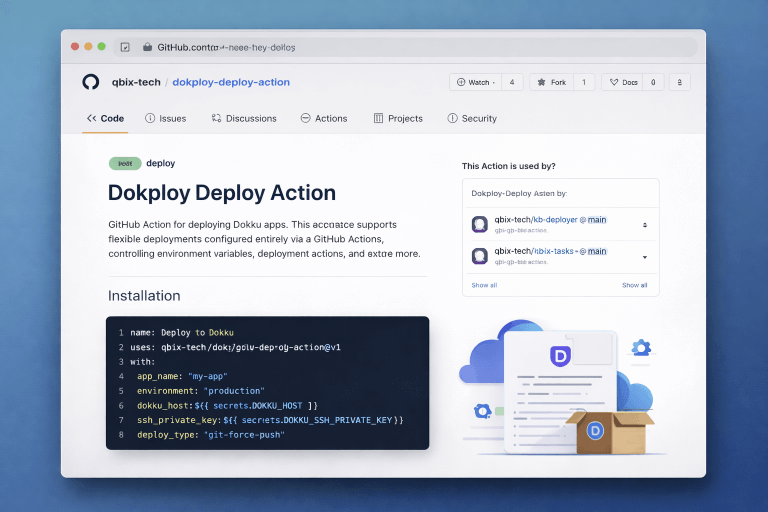Click code line 'environment: "production"'
The height and width of the screenshot is (512, 768).
[x=201, y=390]
